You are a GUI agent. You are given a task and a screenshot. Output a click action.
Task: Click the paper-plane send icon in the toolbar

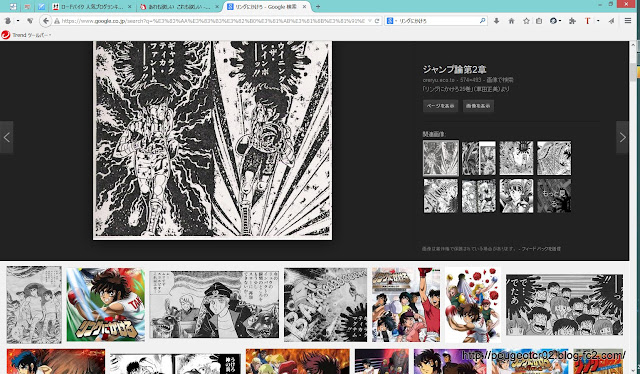click(611, 21)
